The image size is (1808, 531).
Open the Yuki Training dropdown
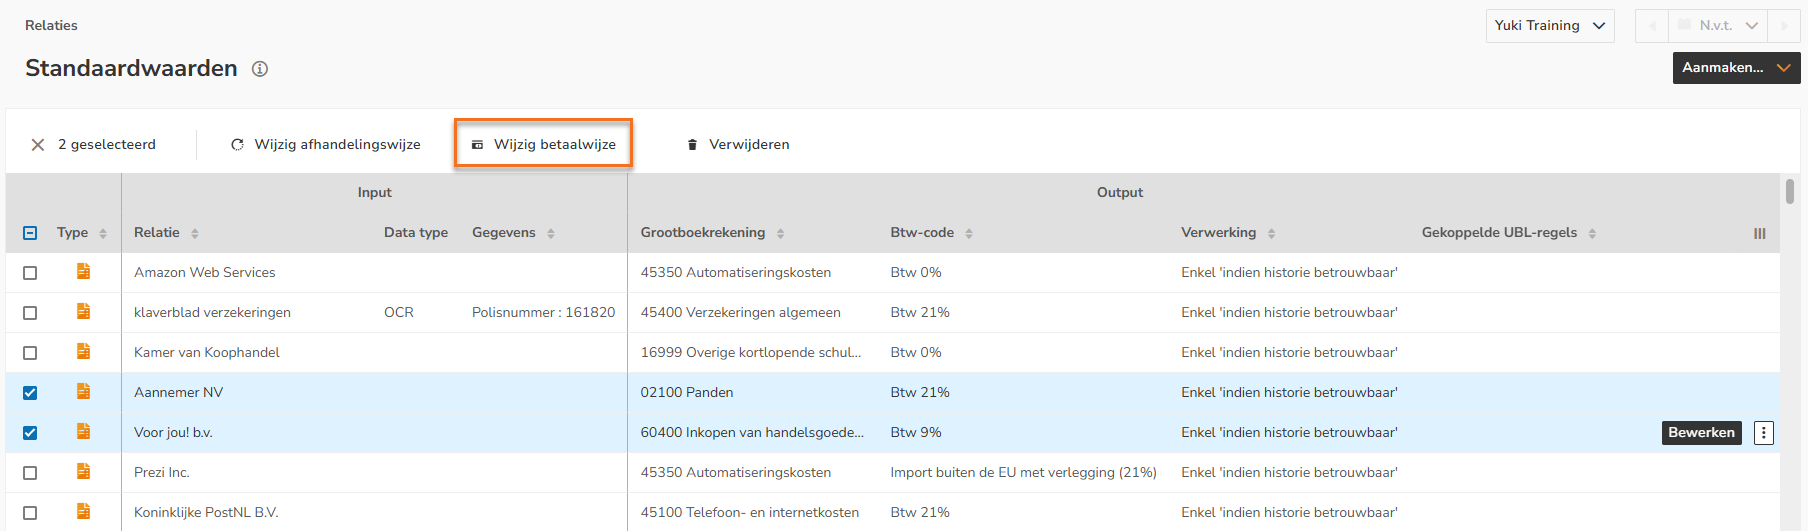tap(1549, 26)
